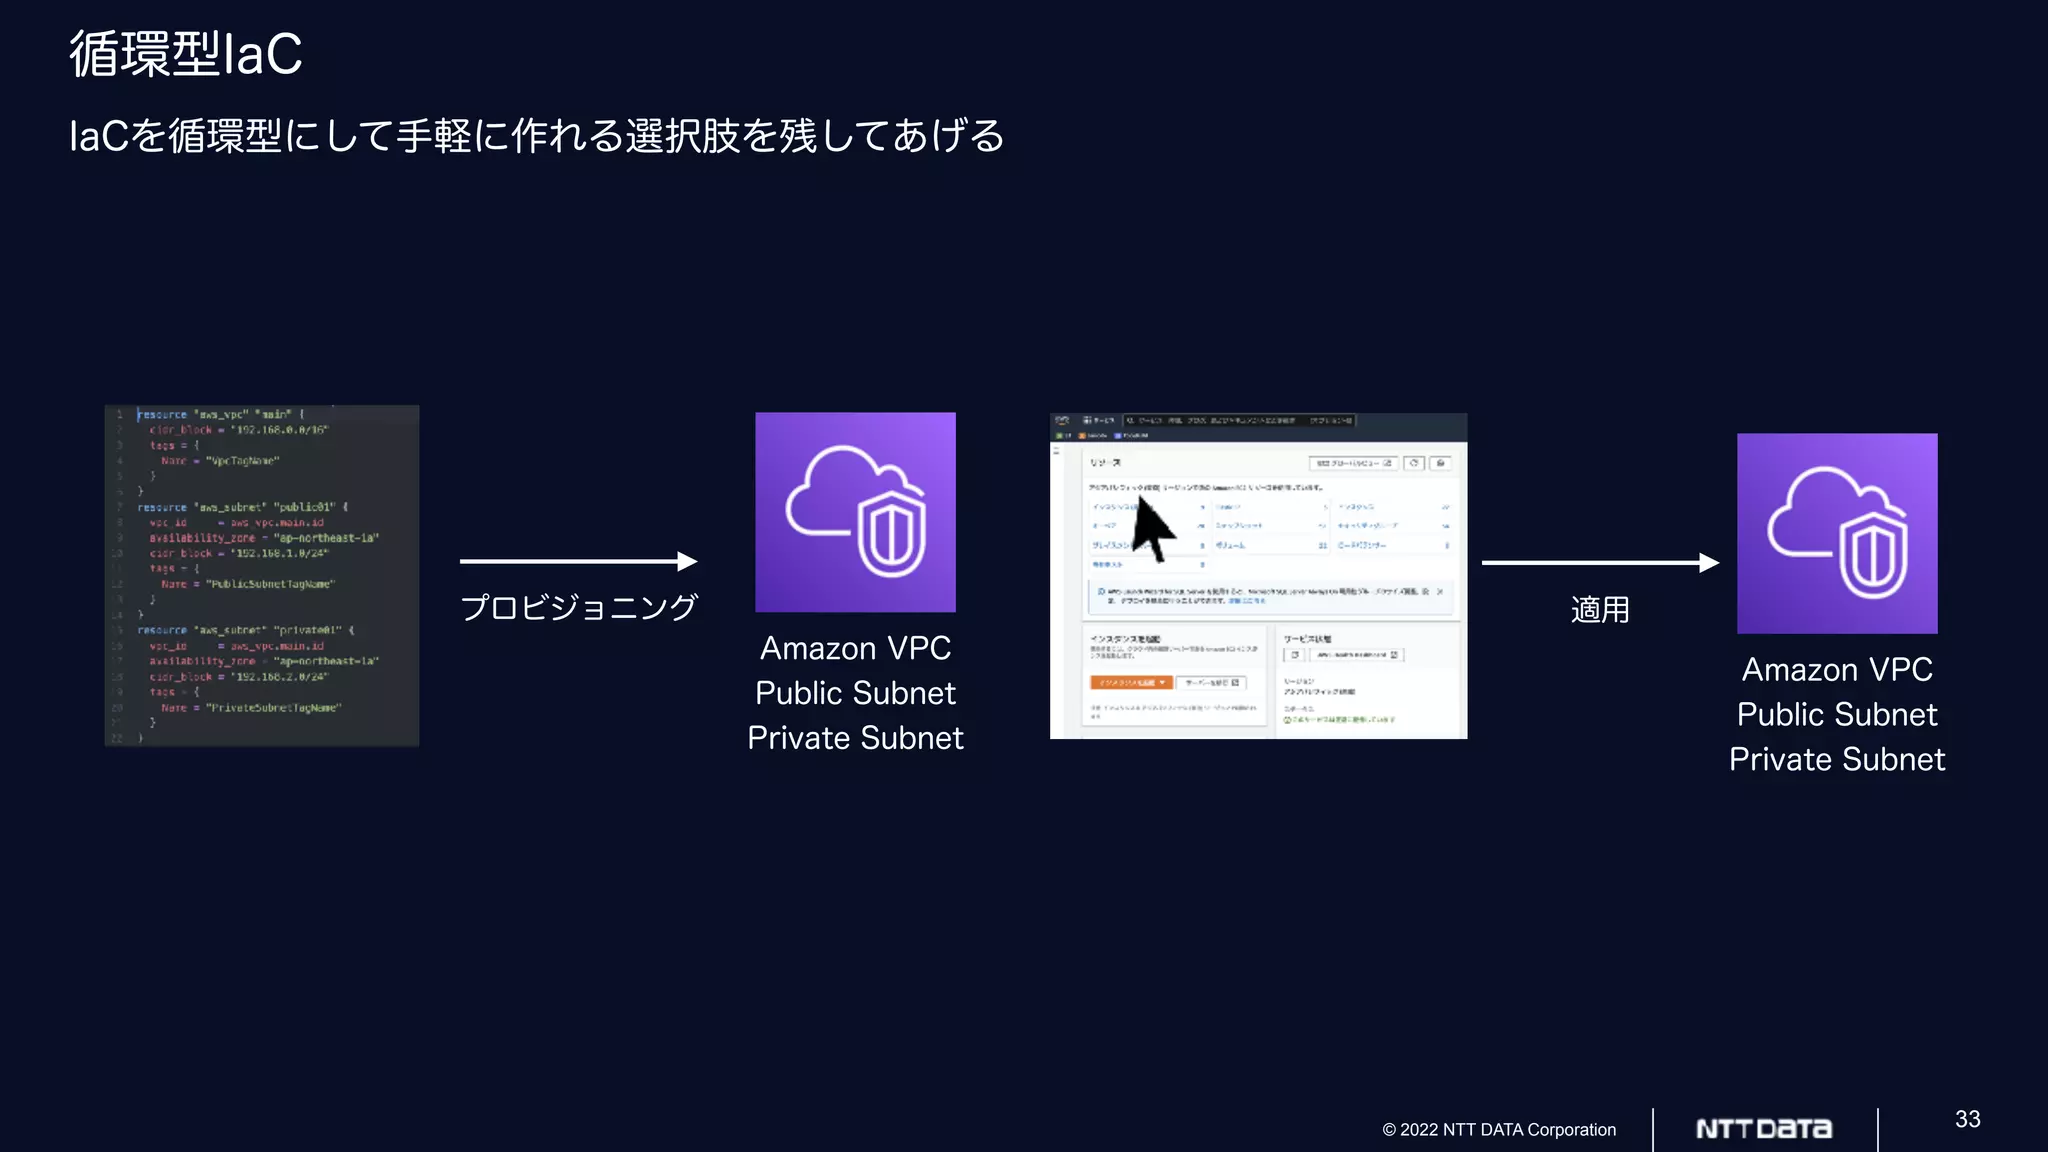Click the NTT DATA logo
This screenshot has width=2048, height=1152.
point(1764,1129)
